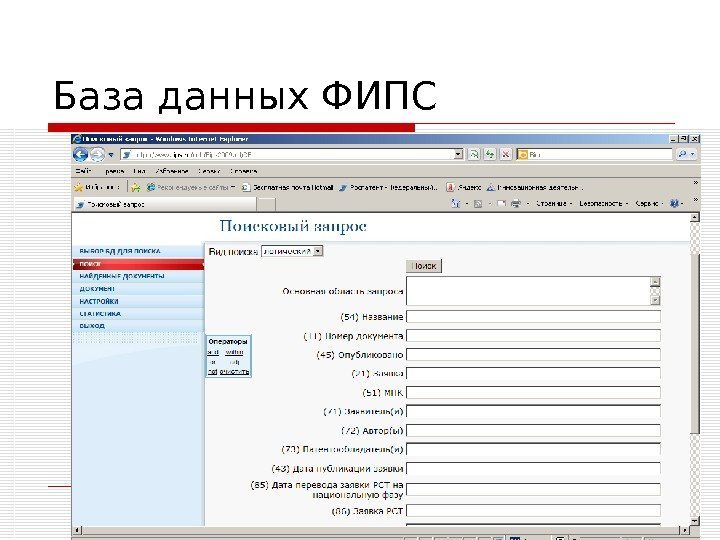The image size is (720, 540).
Task: Open the Страница command bar menu
Action: click(x=554, y=203)
